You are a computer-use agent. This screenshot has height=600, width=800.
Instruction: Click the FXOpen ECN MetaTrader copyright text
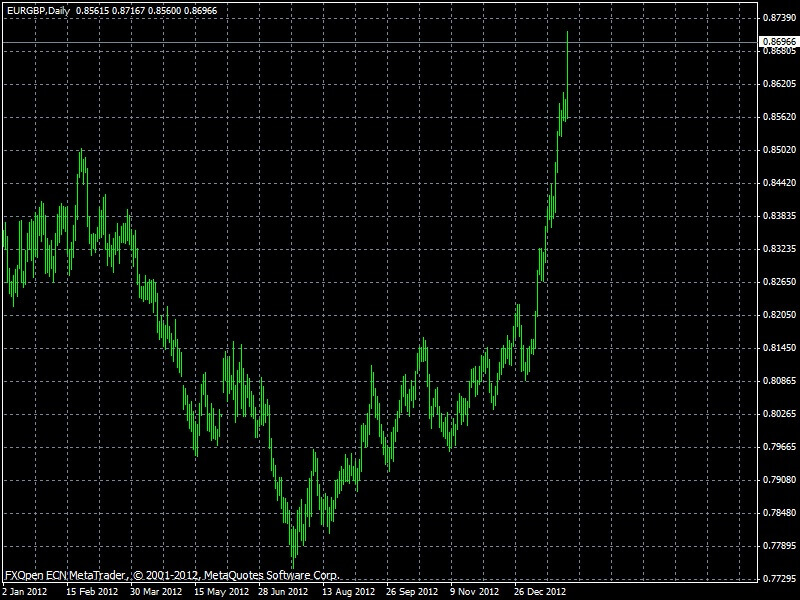(172, 576)
